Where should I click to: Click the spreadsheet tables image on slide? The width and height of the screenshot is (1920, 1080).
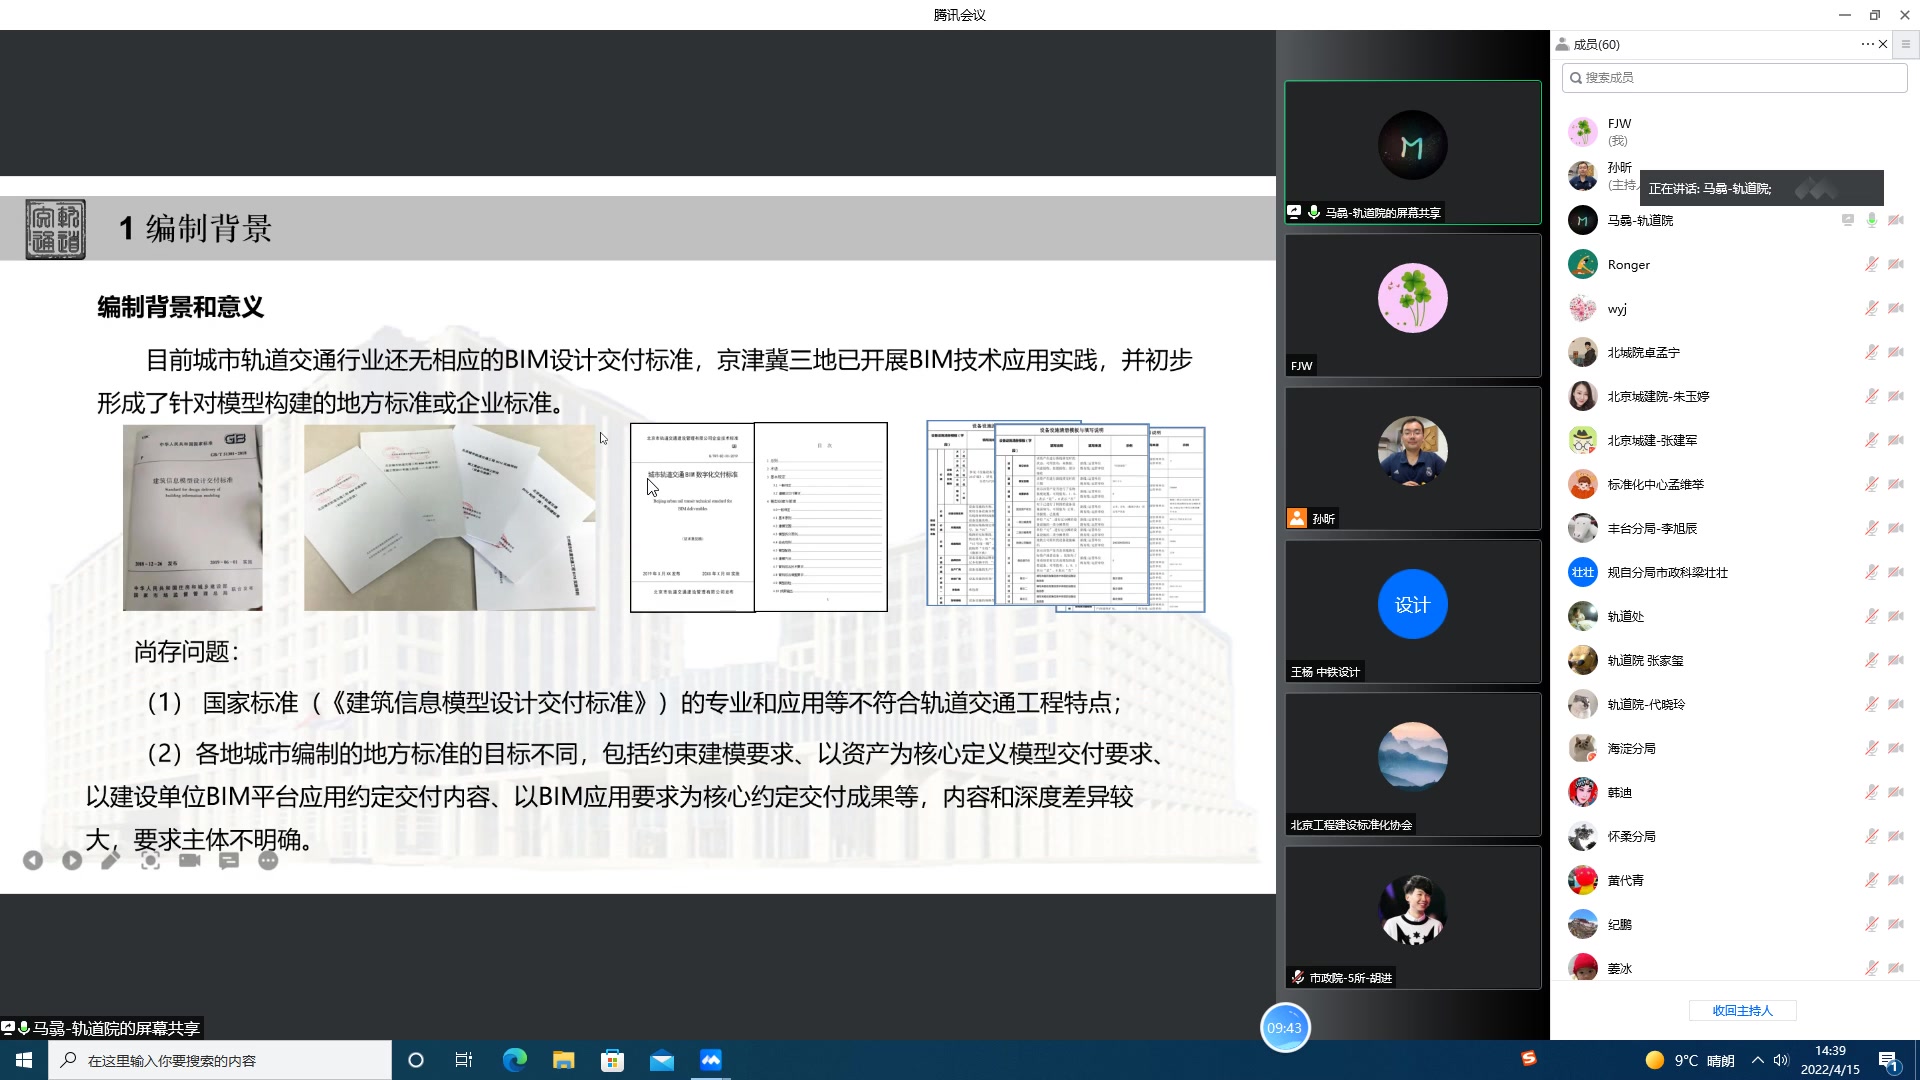pyautogui.click(x=1066, y=516)
